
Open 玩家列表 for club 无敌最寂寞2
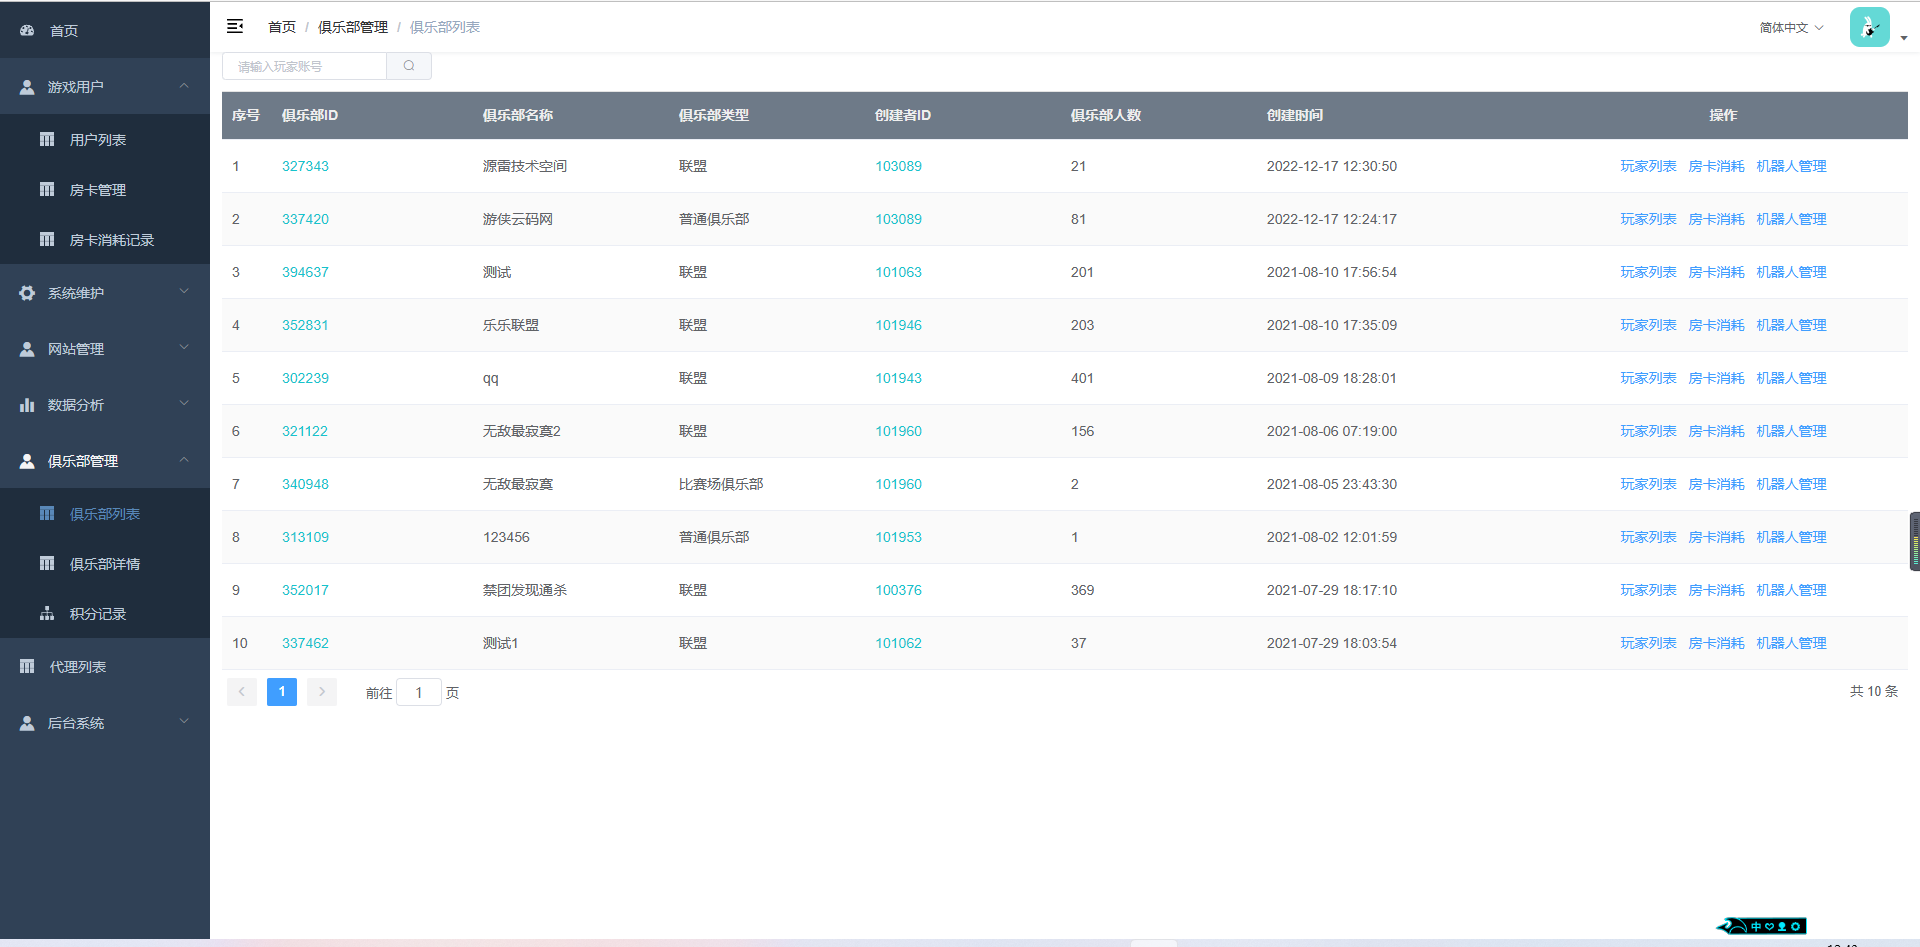[1648, 431]
